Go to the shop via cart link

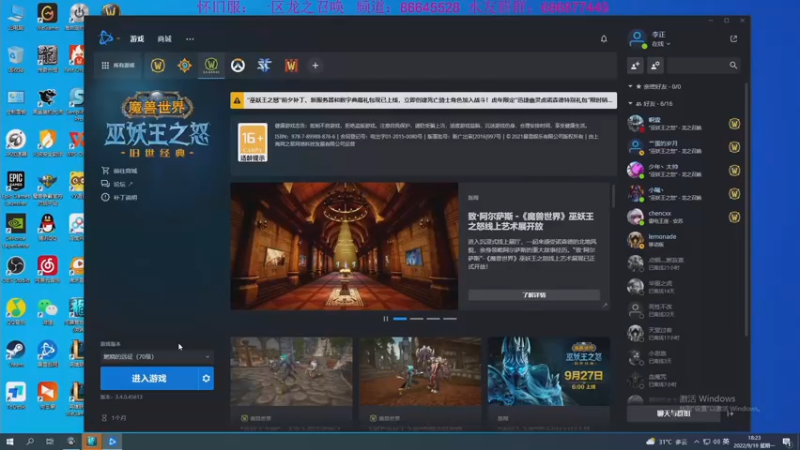[119, 170]
